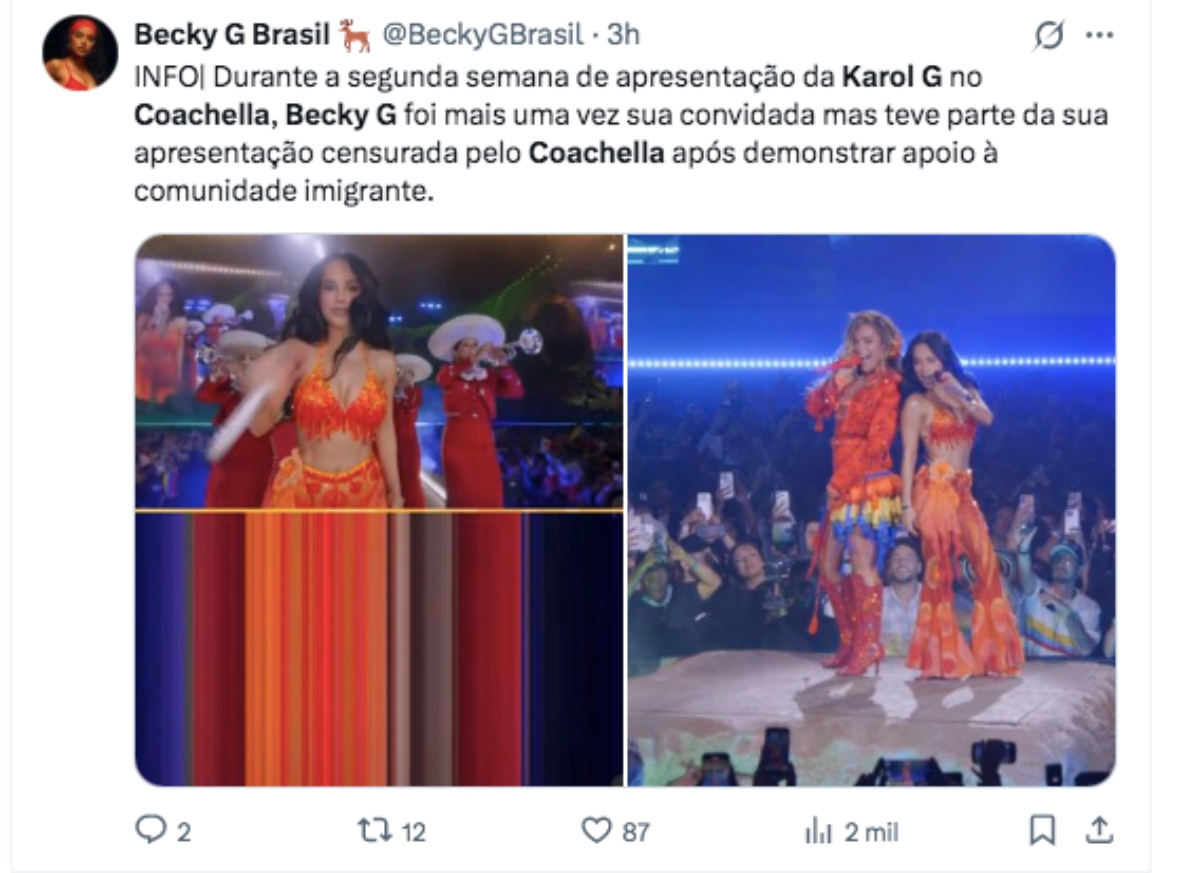Toggle the like heart on the tweet
Image resolution: width=1200 pixels, height=873 pixels.
click(598, 828)
